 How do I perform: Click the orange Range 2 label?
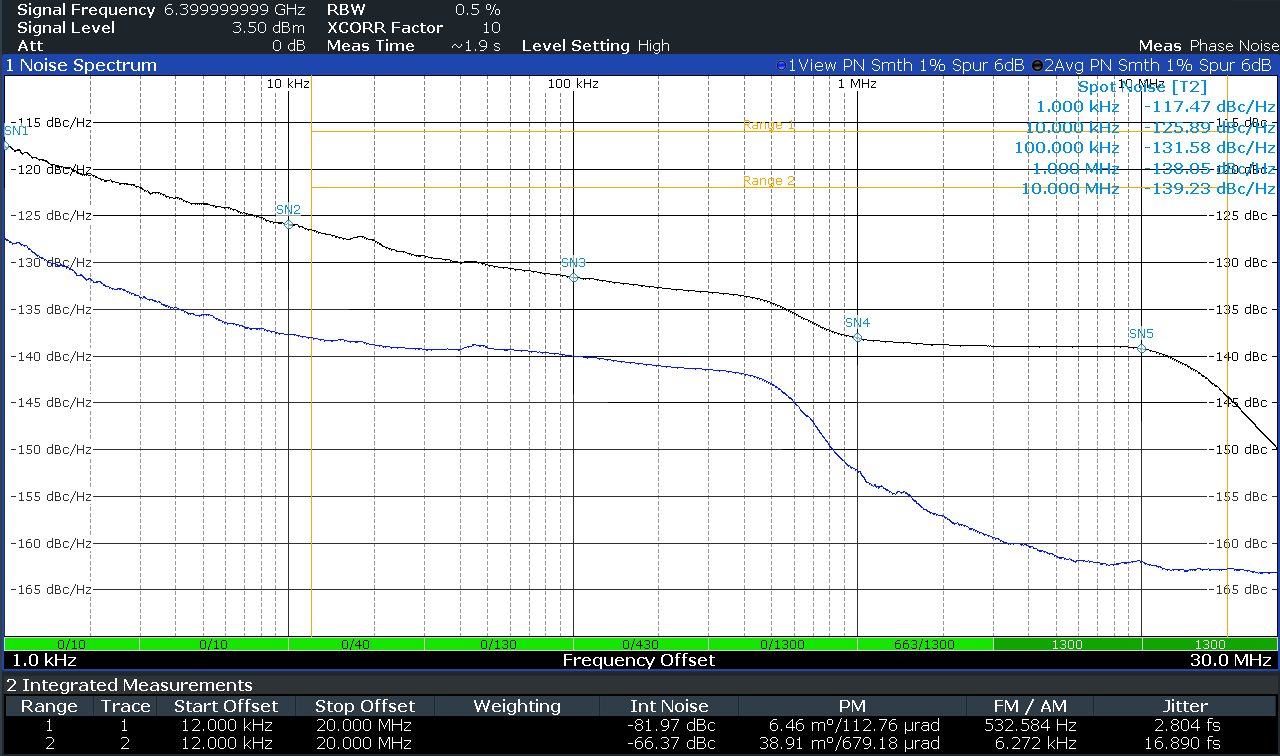coord(769,181)
